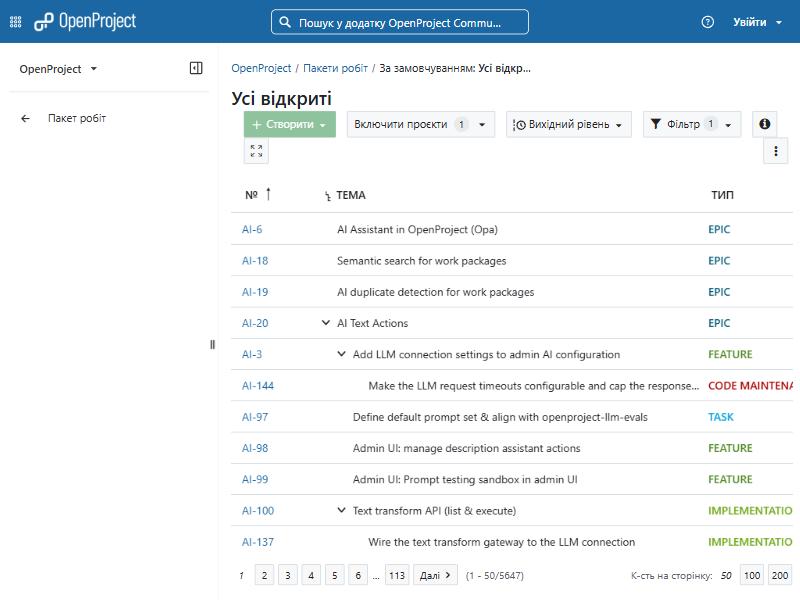
Task: Go to page 2
Action: coord(264,575)
